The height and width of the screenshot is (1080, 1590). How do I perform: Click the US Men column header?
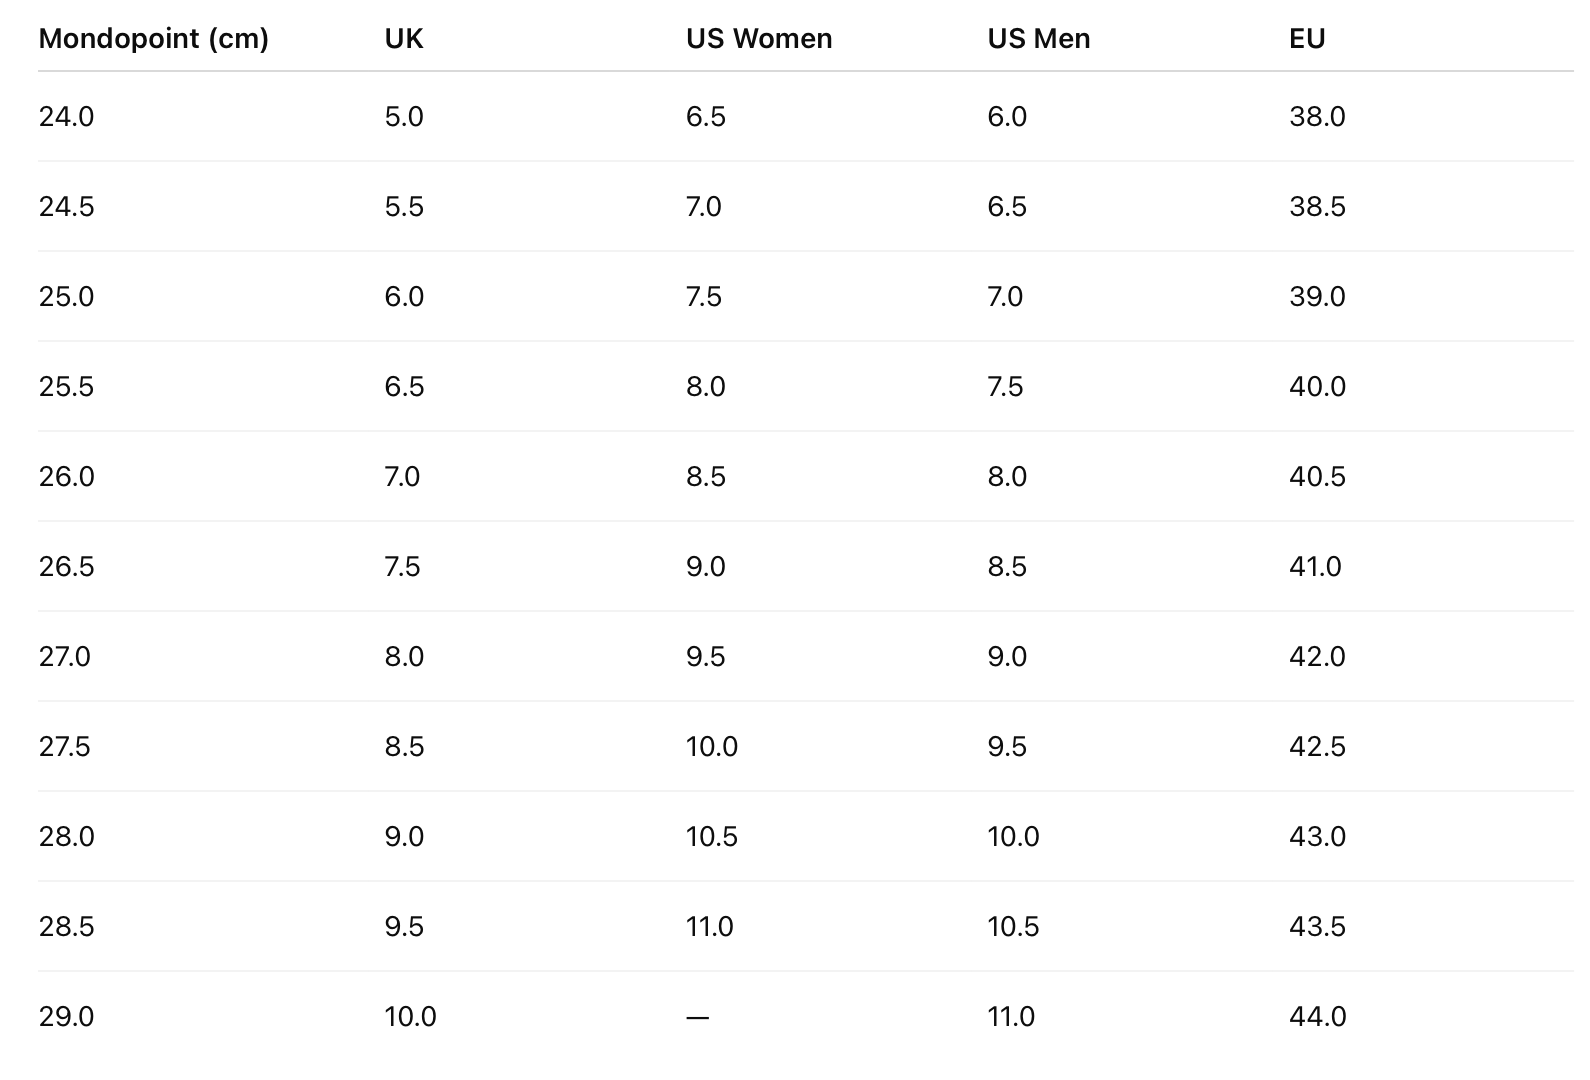(1039, 39)
